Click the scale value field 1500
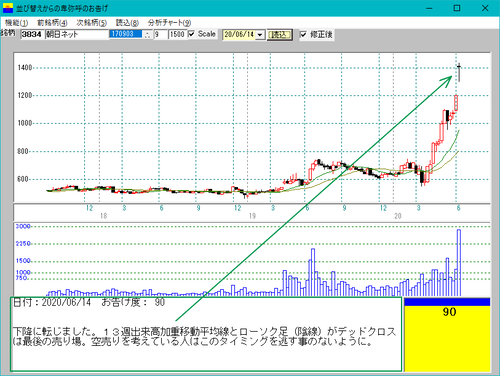The width and height of the screenshot is (500, 376). (177, 34)
